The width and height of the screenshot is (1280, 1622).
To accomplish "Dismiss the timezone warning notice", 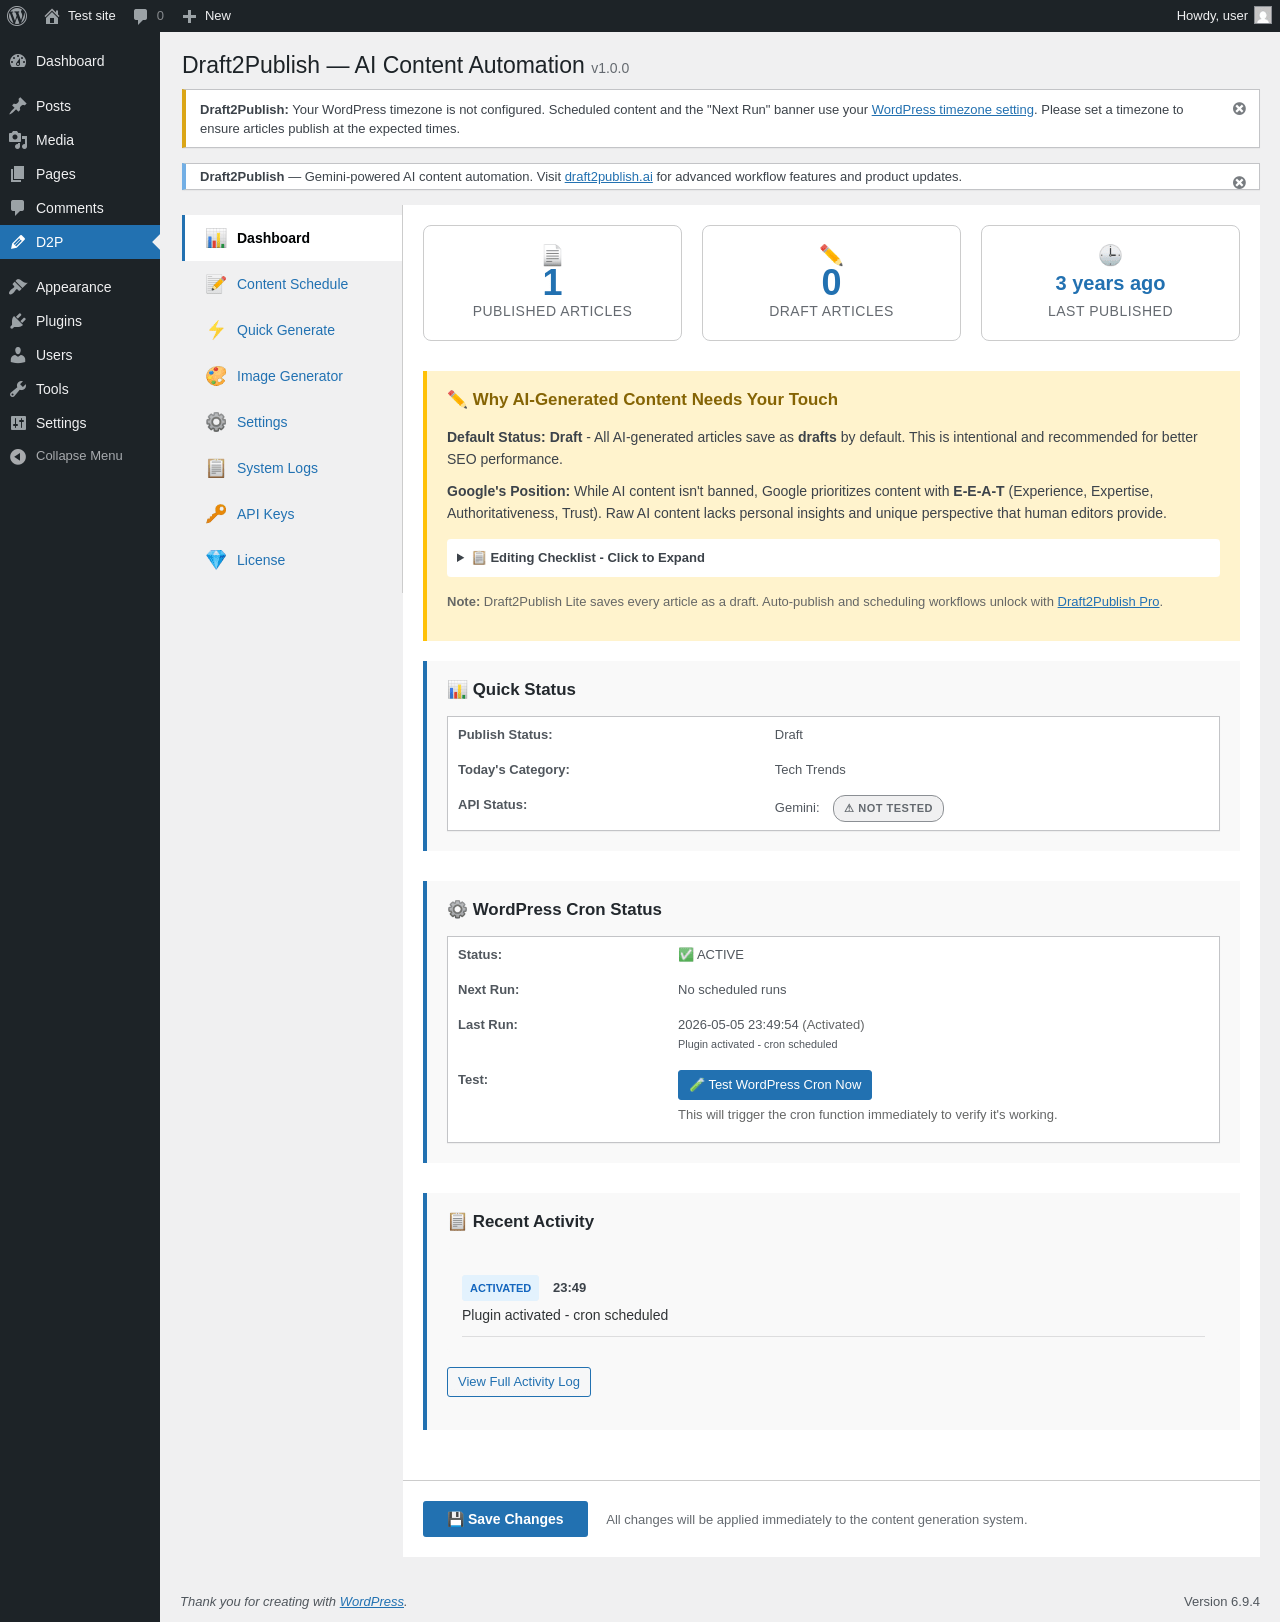I will tap(1239, 109).
